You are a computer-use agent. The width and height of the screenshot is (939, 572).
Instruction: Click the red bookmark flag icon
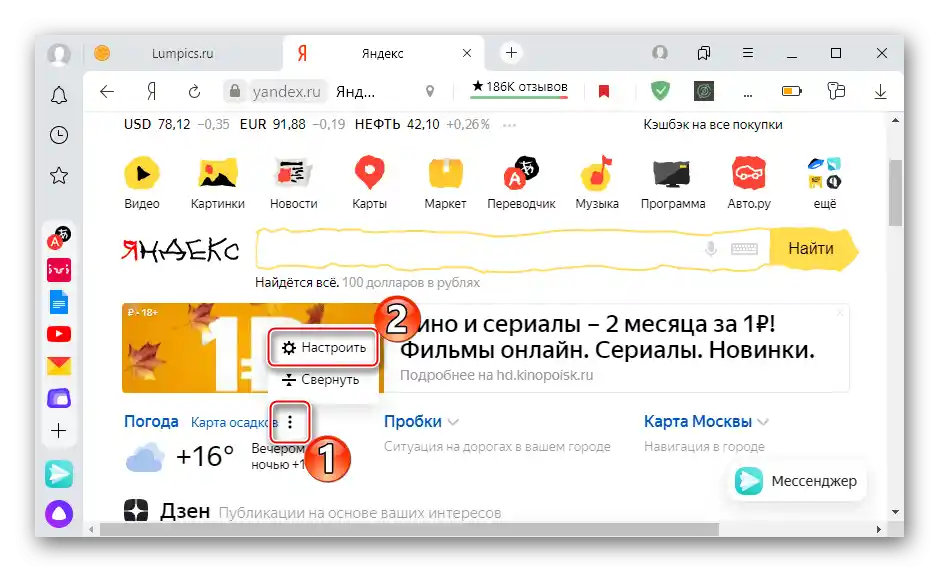[604, 91]
